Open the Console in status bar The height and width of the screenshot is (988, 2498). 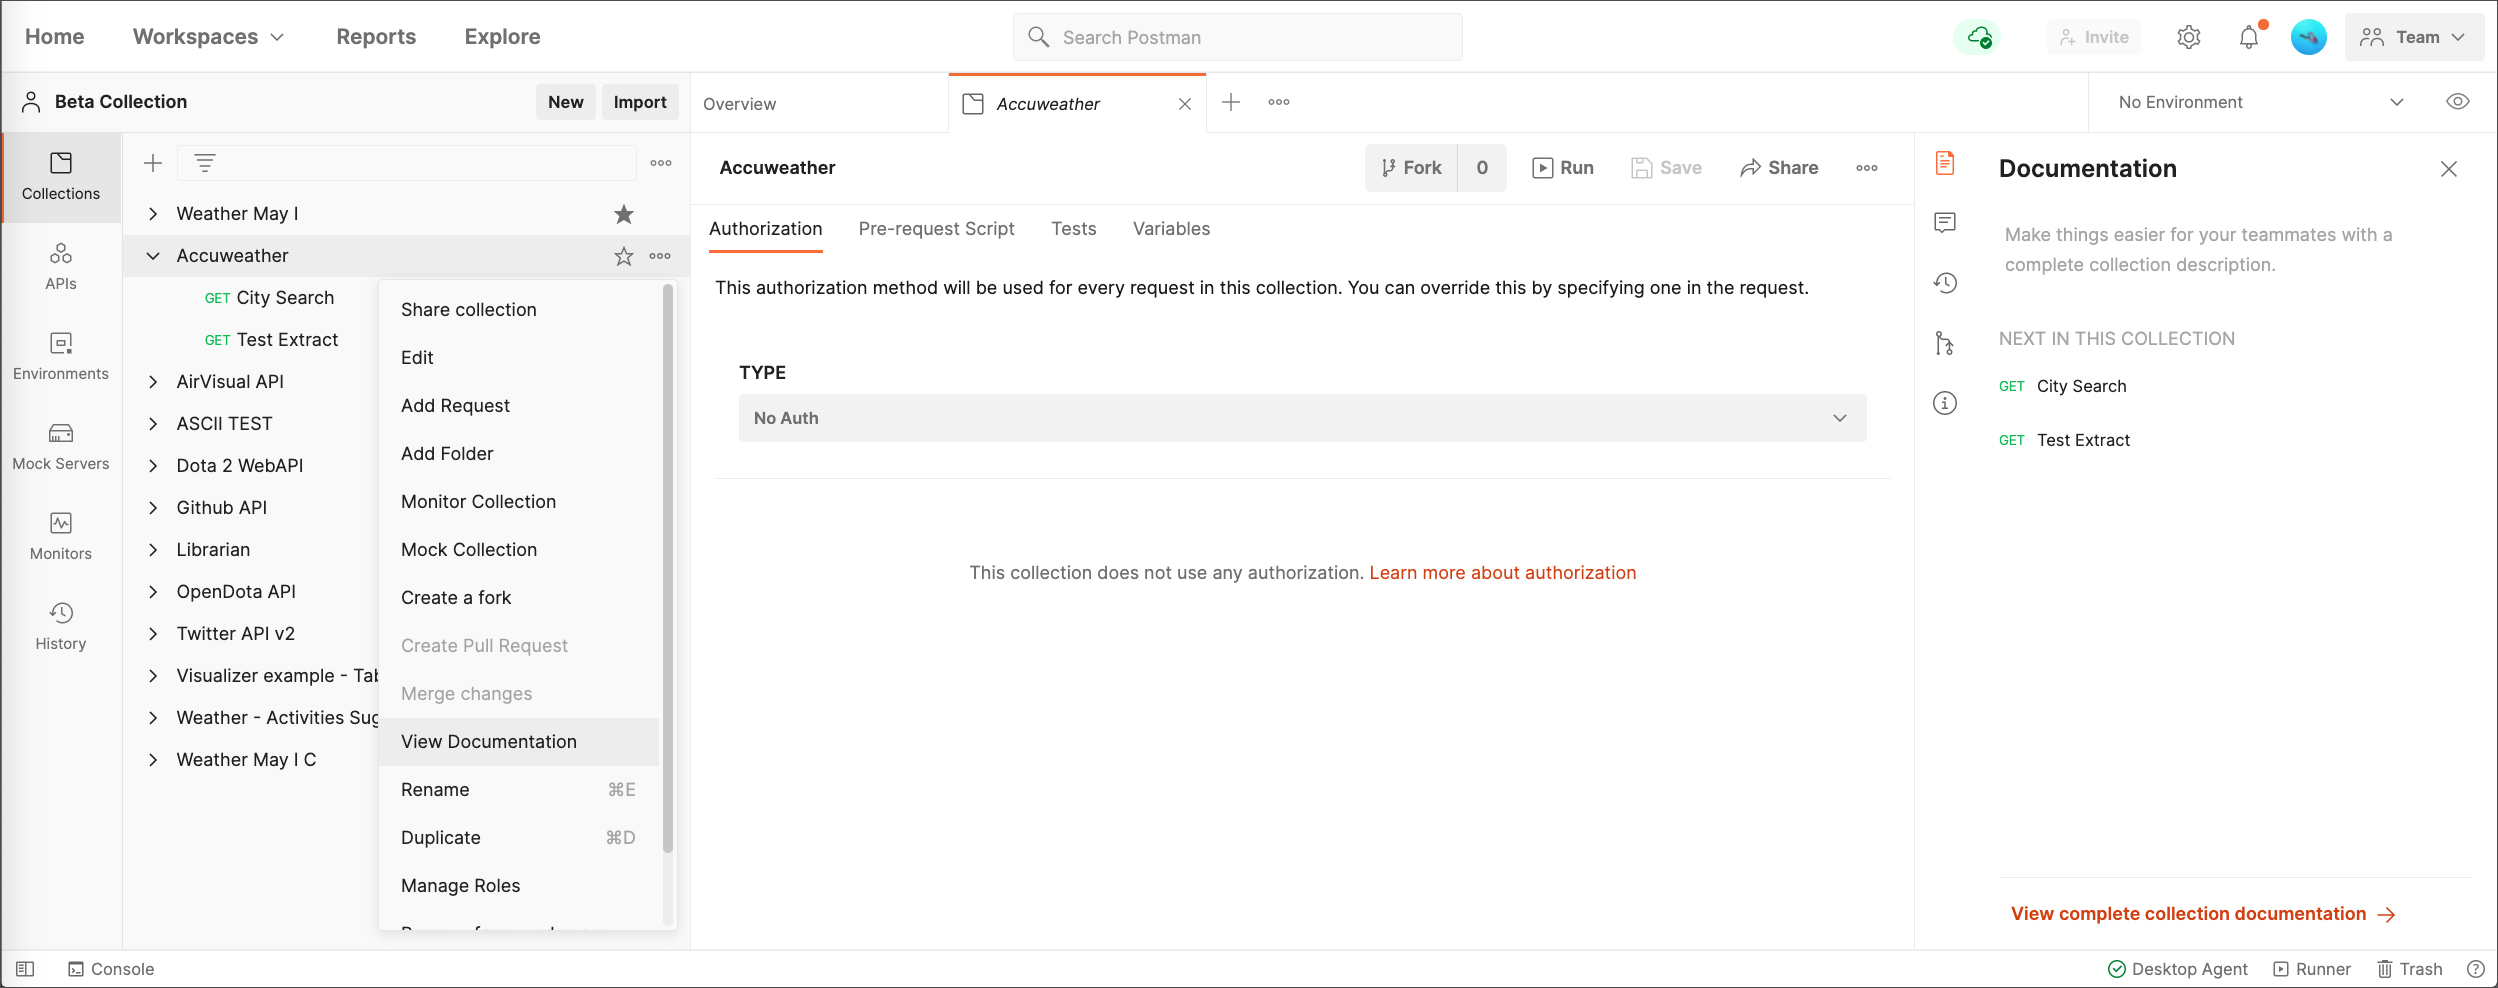pyautogui.click(x=111, y=969)
